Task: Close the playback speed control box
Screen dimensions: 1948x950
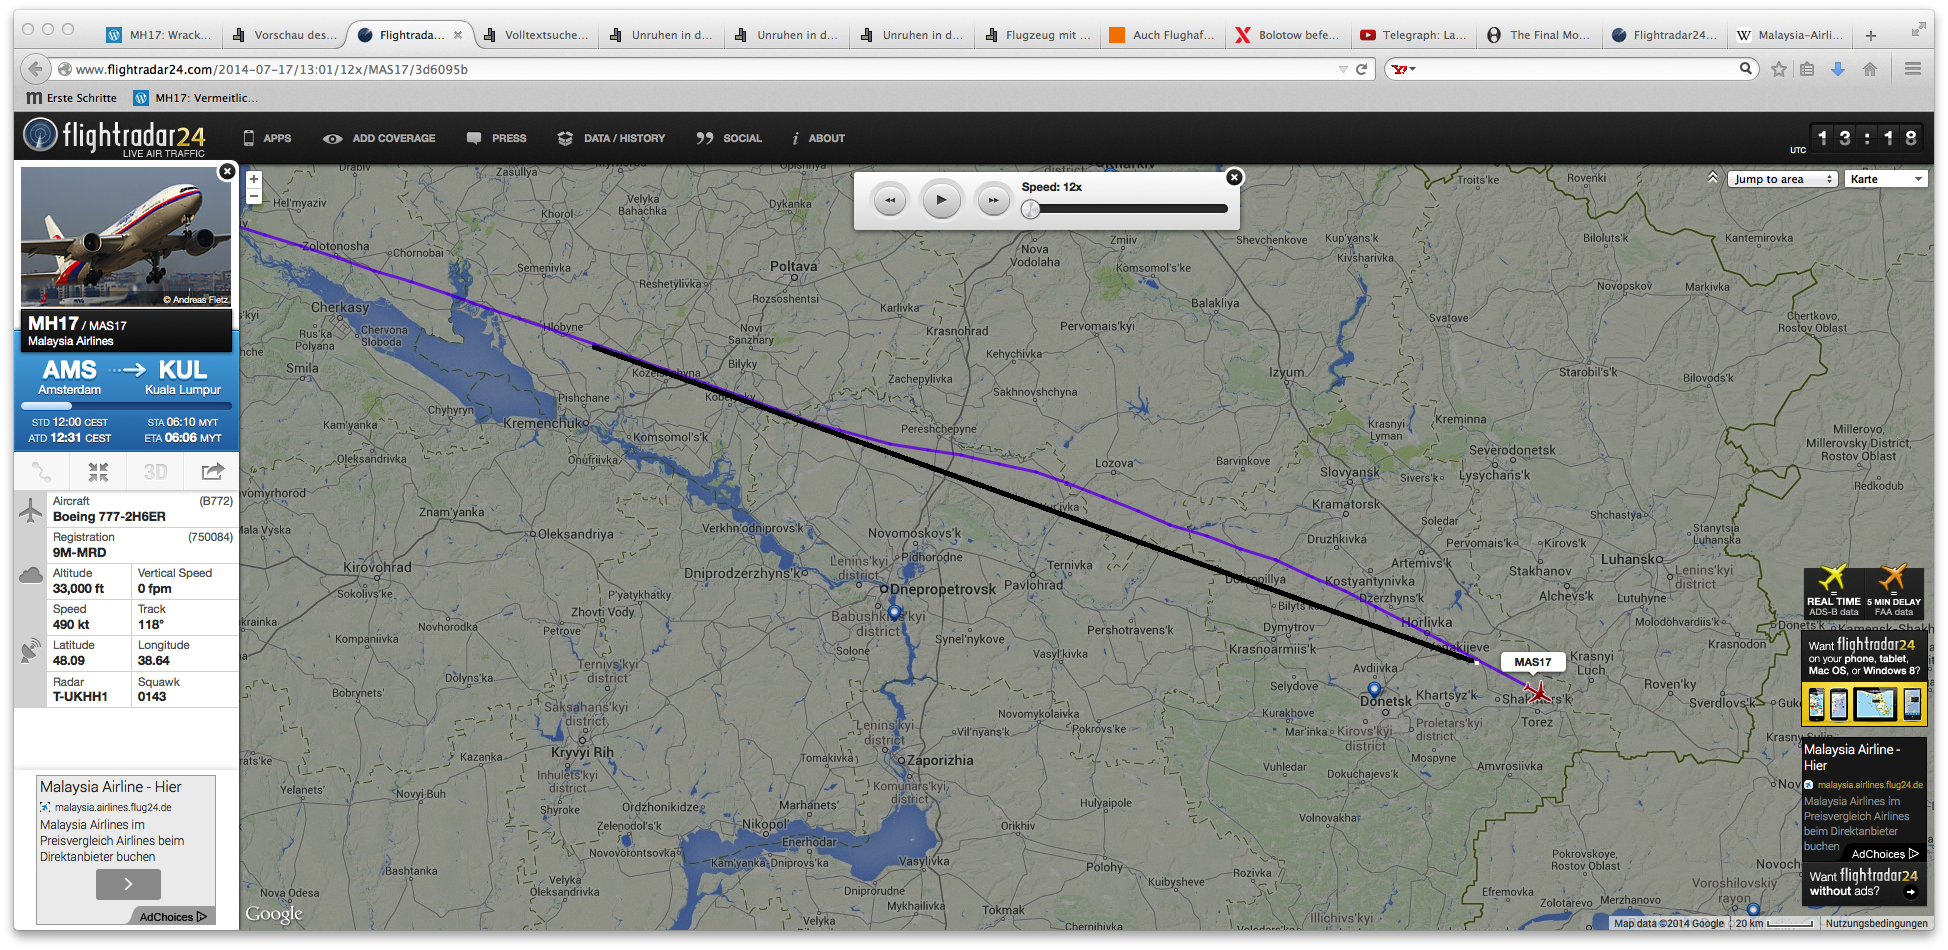Action: tap(1234, 177)
